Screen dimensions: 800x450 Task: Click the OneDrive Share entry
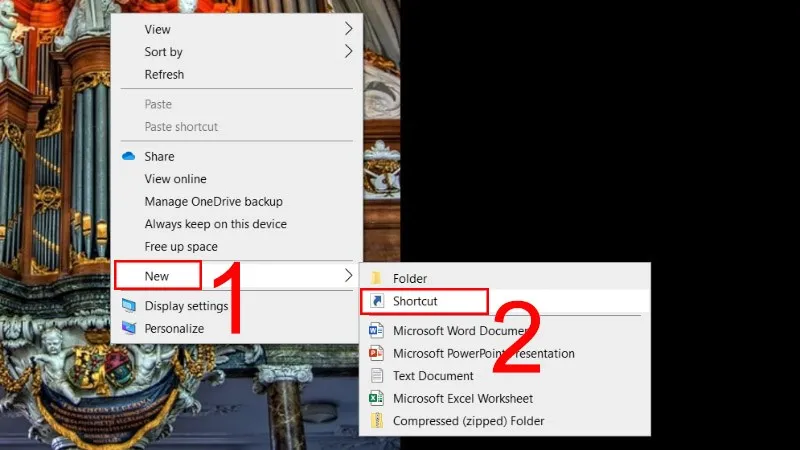[237, 156]
